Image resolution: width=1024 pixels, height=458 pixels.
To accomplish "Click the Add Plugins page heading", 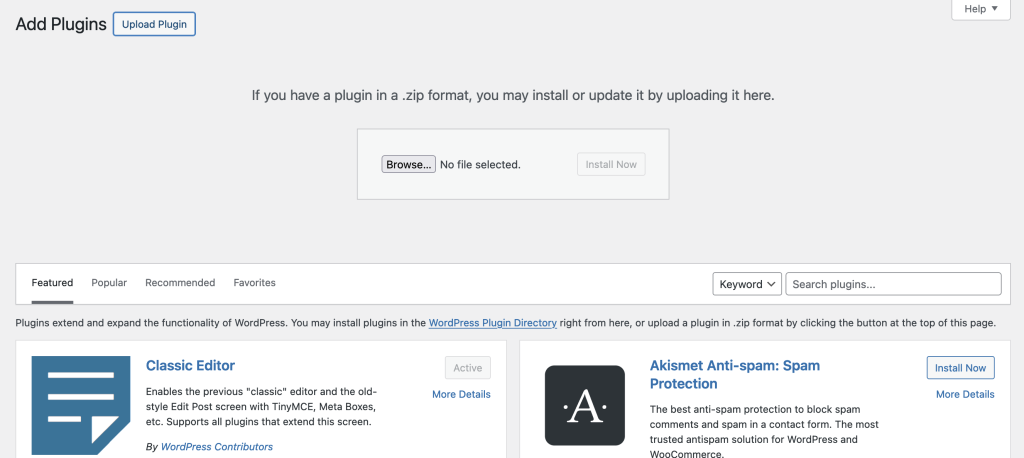I will pos(61,24).
